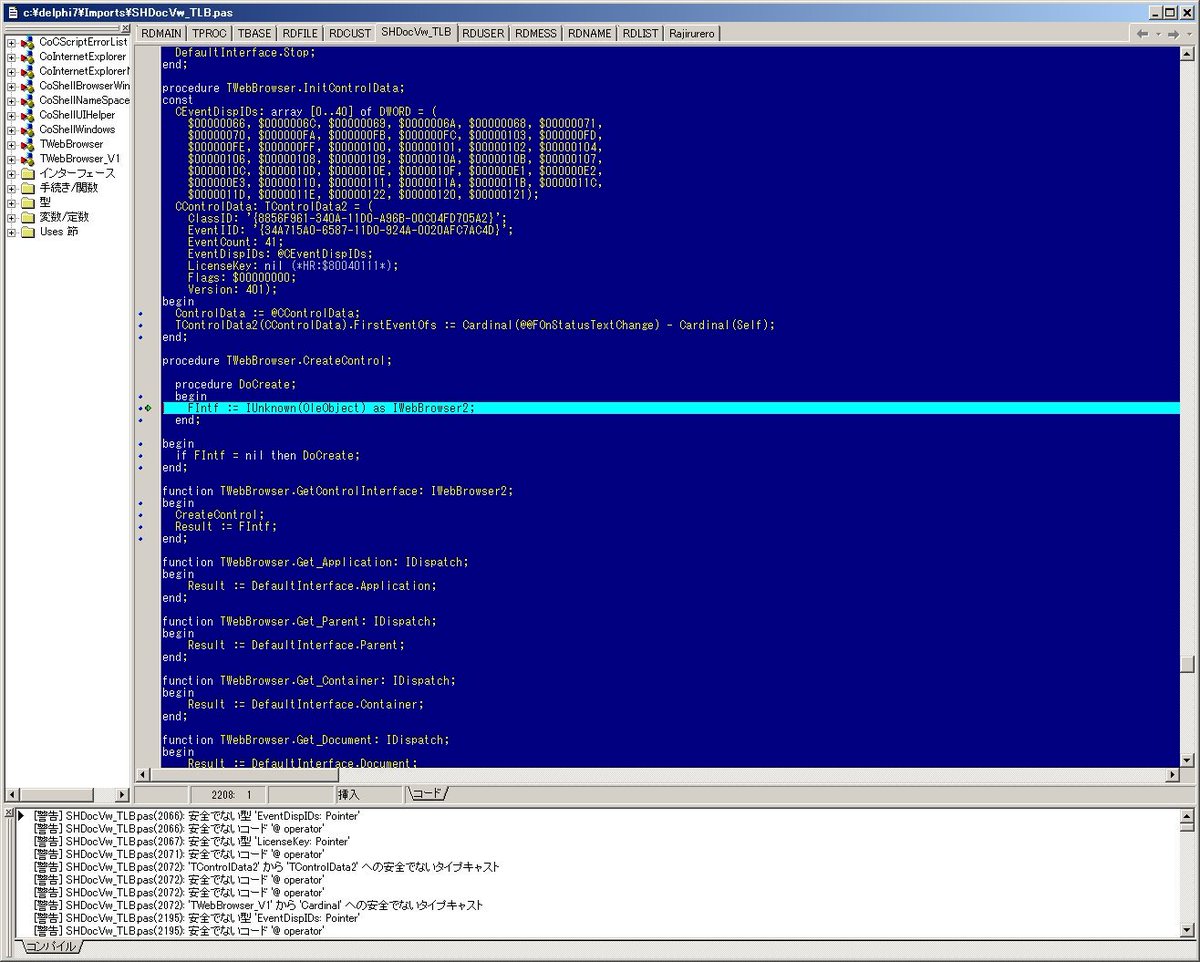Open the forward navigation history dropdown
Viewport: 1200px width, 962px height.
pos(1189,34)
